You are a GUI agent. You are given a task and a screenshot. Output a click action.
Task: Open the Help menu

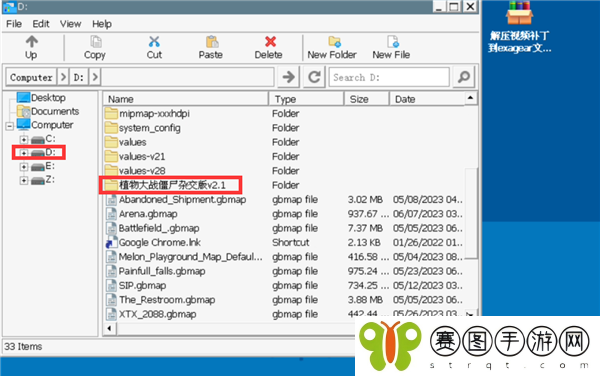point(102,24)
